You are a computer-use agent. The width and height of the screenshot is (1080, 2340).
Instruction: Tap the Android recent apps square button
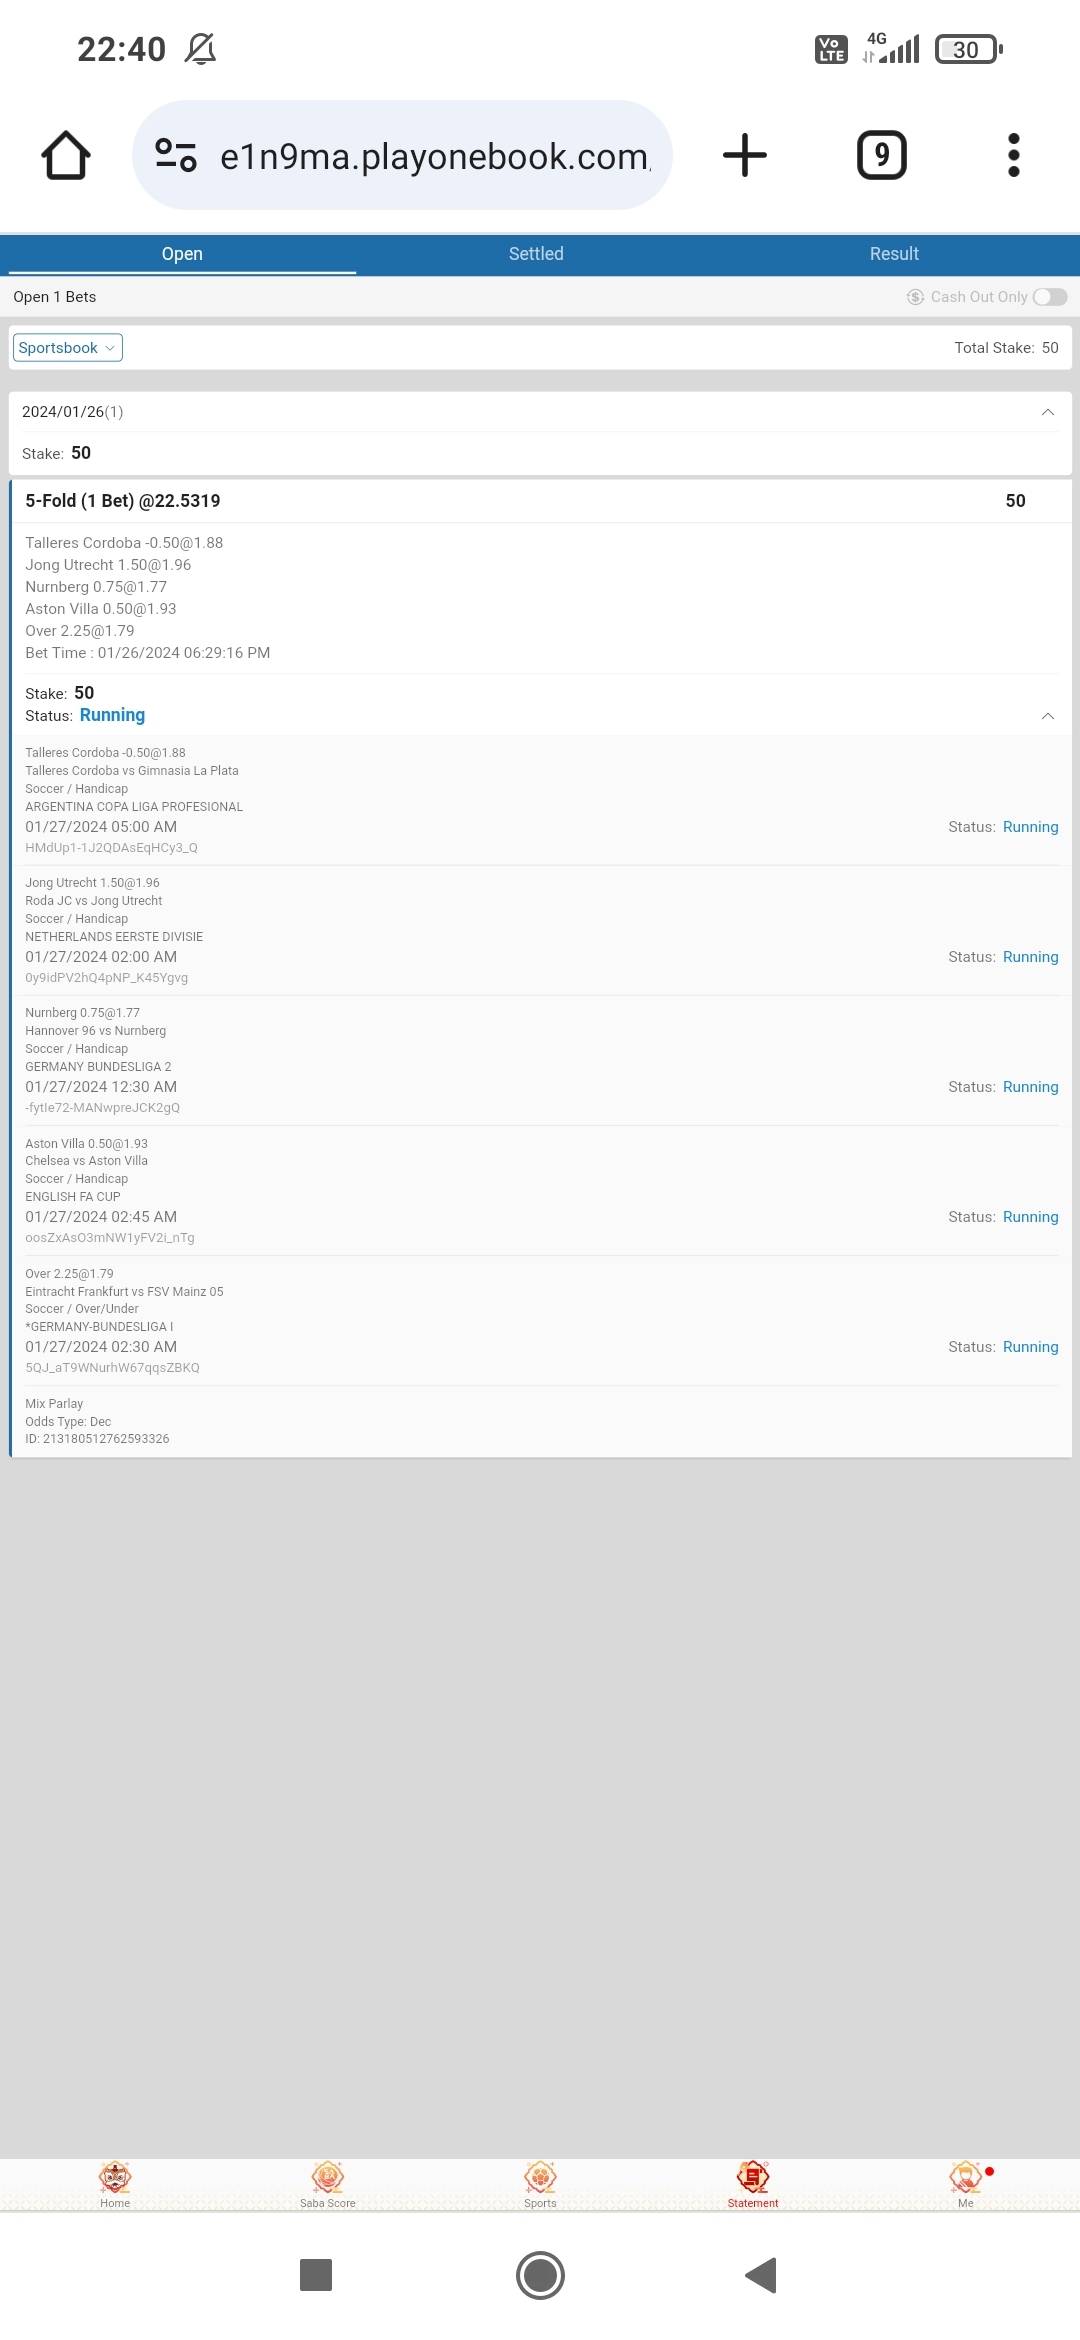pyautogui.click(x=316, y=2275)
